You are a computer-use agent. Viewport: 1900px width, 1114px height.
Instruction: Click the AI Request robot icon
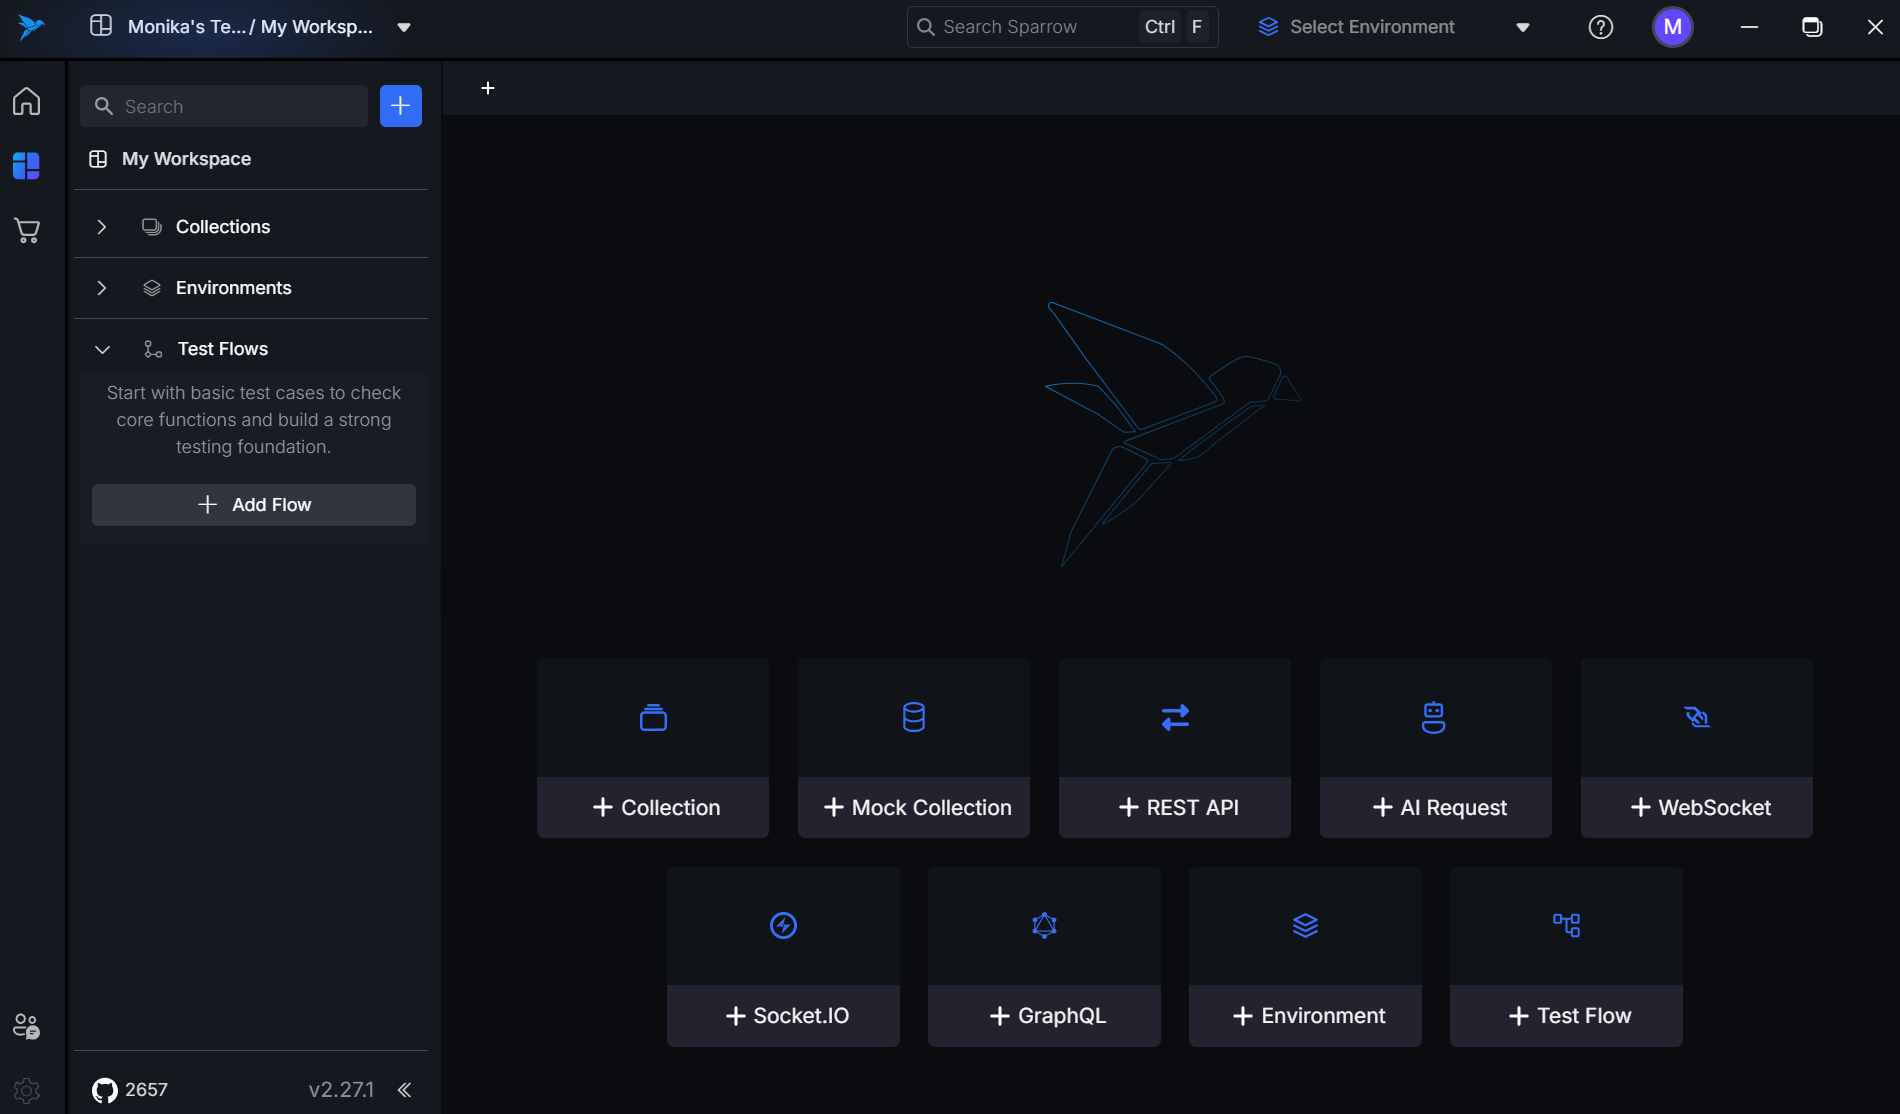coord(1434,717)
